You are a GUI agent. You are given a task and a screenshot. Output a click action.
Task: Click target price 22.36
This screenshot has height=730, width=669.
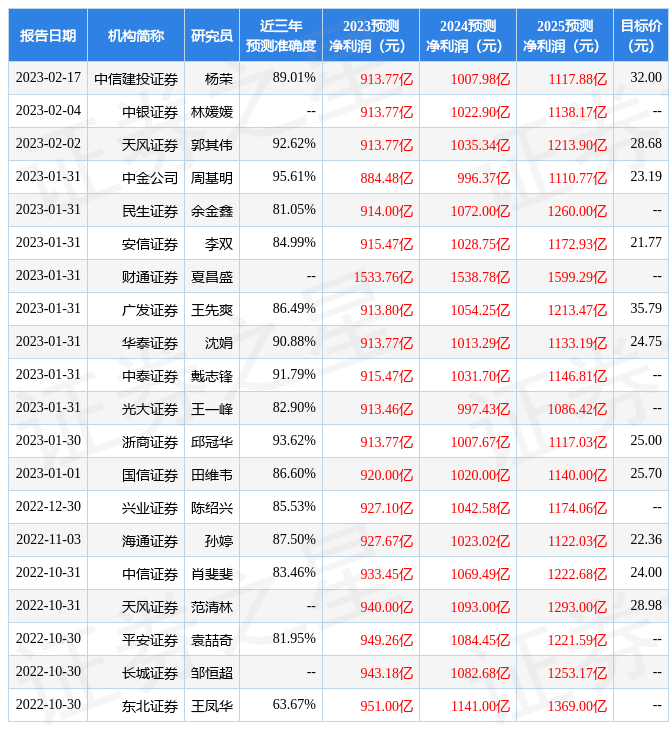pyautogui.click(x=646, y=541)
